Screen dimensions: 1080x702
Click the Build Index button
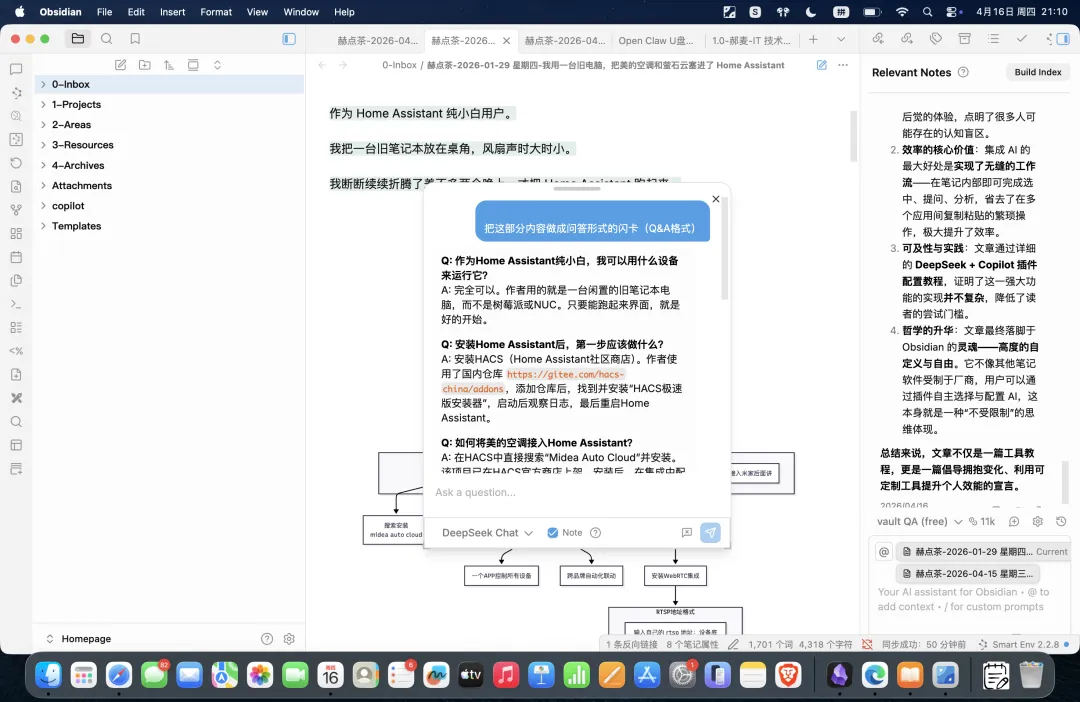[x=1037, y=72]
